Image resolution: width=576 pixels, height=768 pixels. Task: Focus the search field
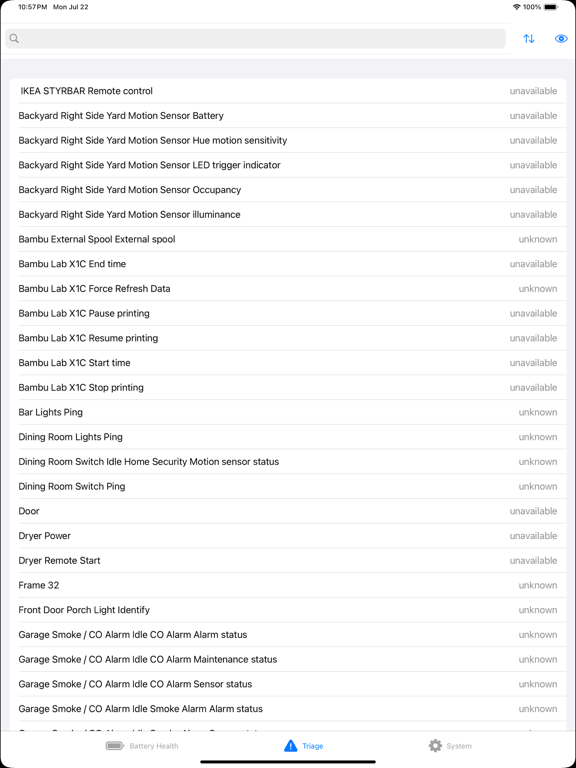click(255, 39)
